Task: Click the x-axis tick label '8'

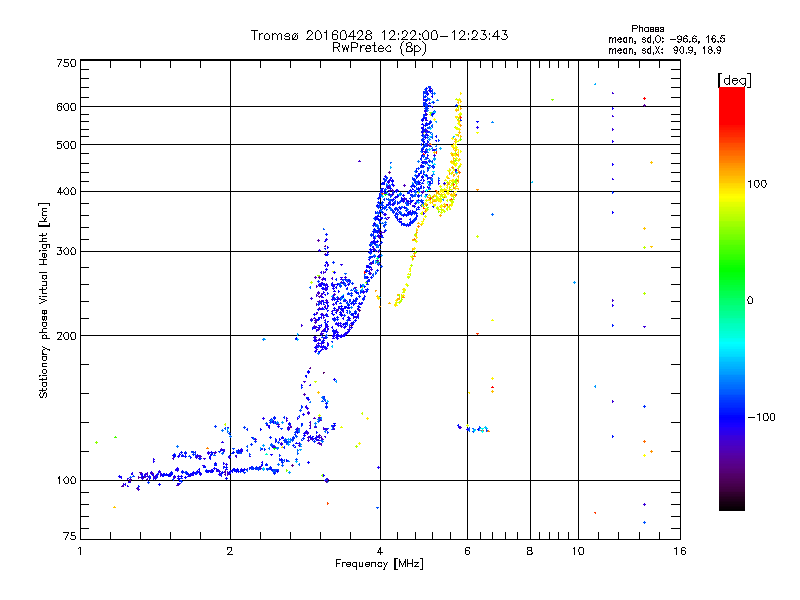Action: pyautogui.click(x=530, y=551)
